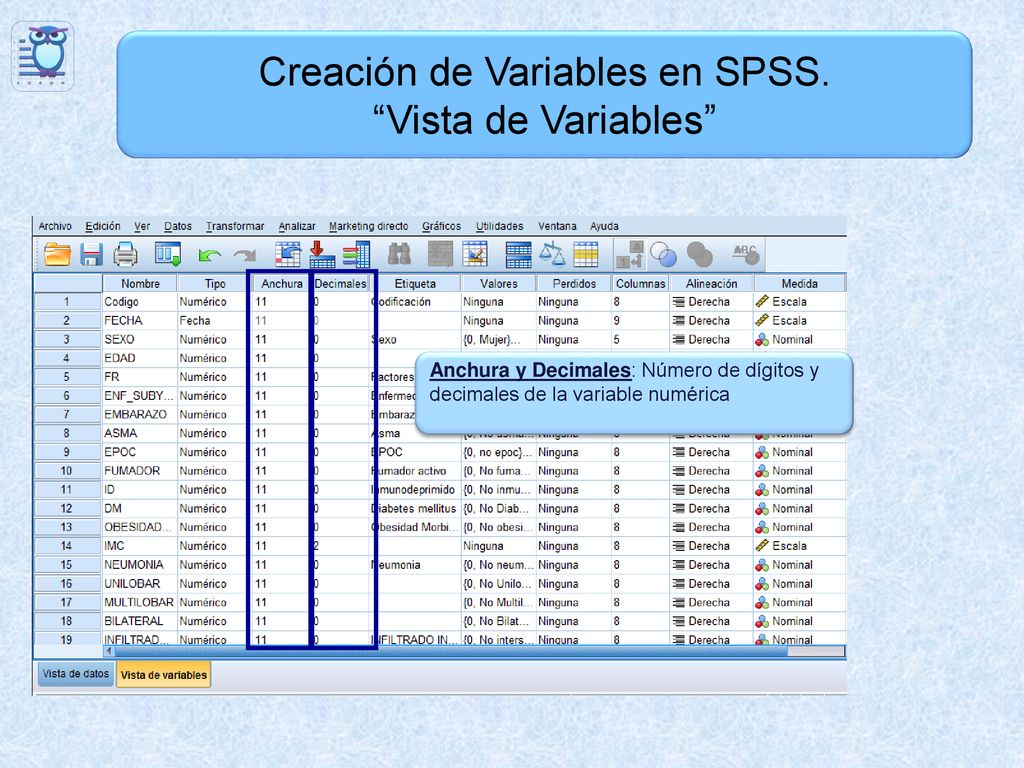
Task: Click the "{0, no epoc}..." values cell
Action: [498, 452]
